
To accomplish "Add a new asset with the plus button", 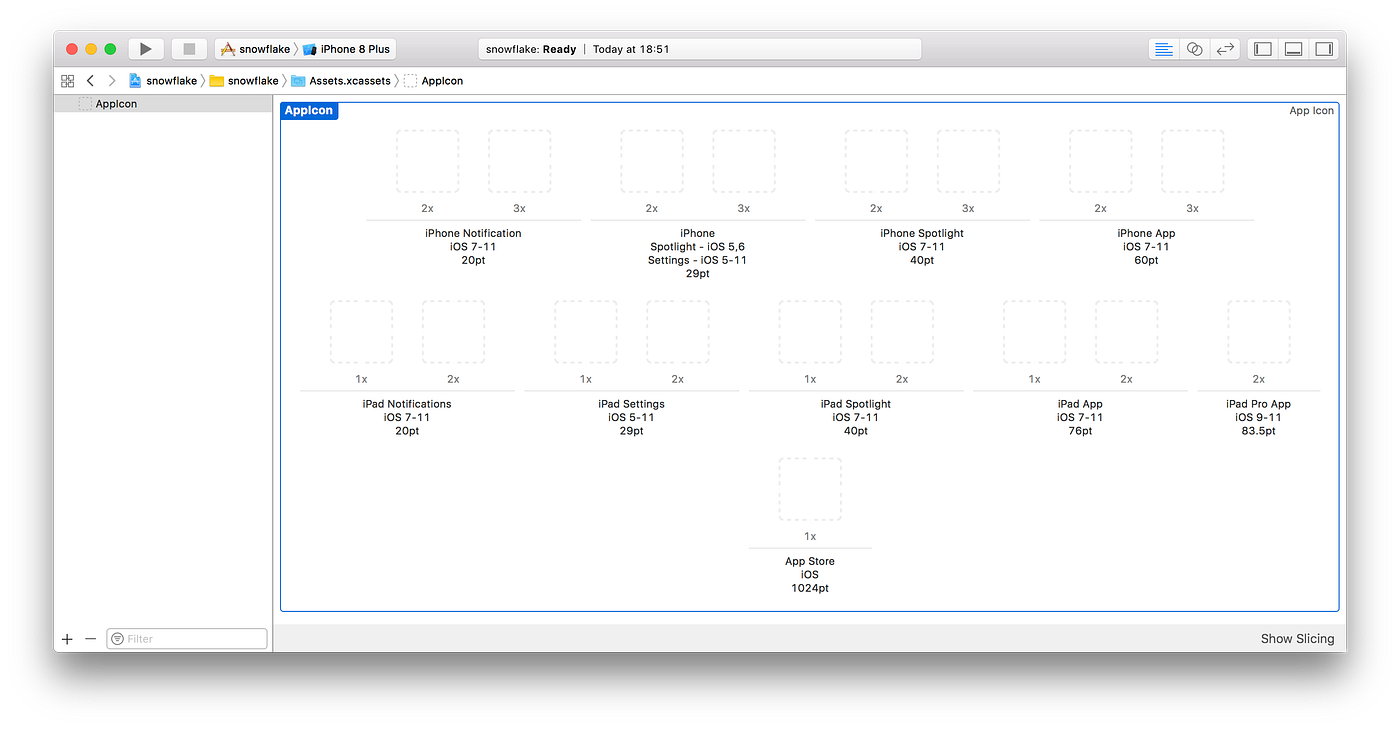I will tap(66, 638).
